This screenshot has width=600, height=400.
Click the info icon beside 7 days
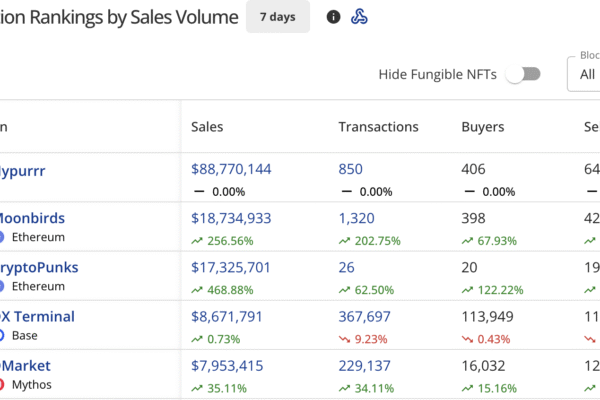[x=334, y=17]
